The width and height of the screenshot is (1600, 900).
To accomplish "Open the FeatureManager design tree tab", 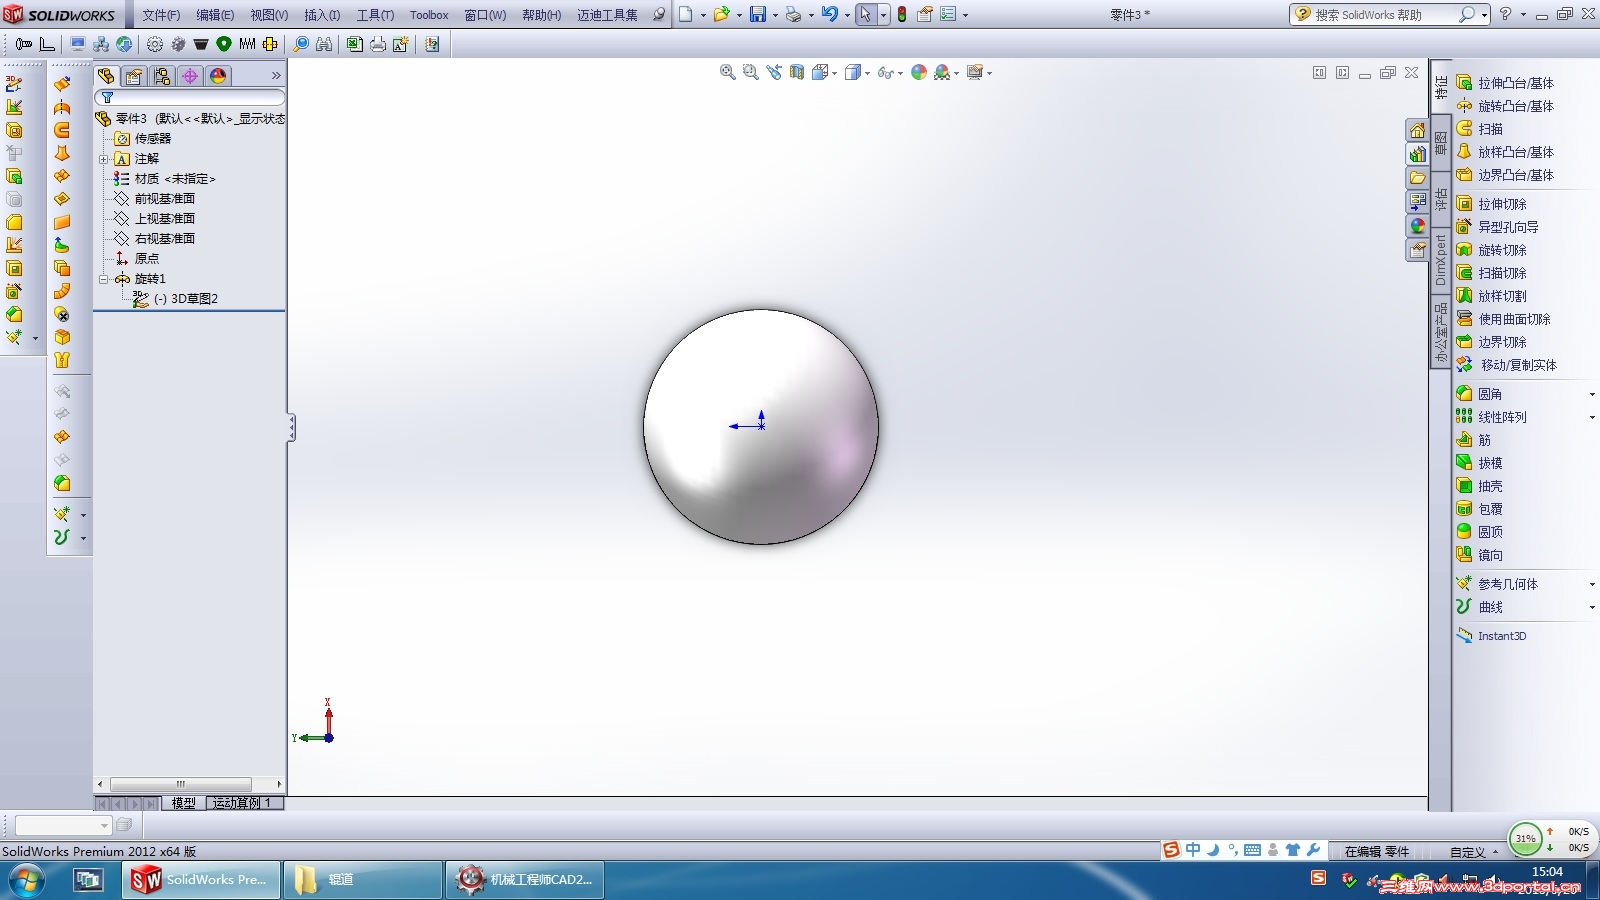I will click(x=106, y=76).
